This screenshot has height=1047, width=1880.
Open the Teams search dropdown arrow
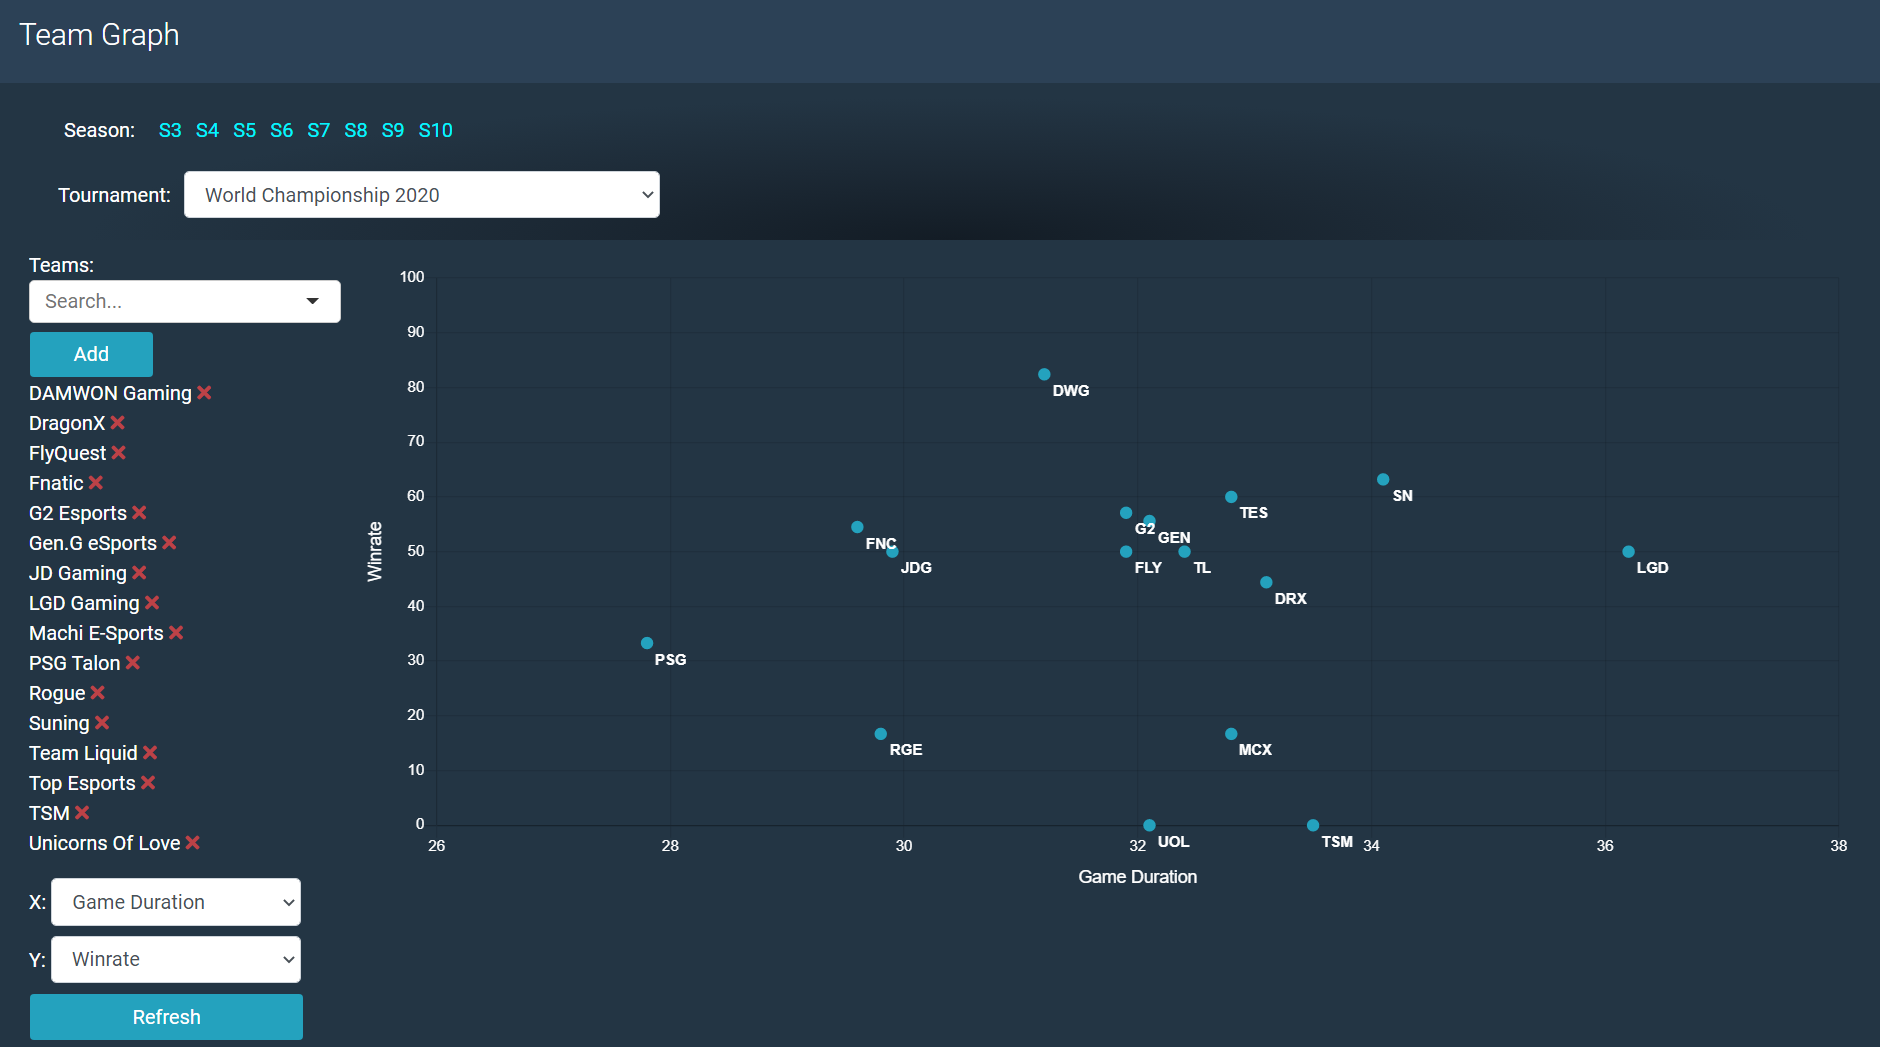point(313,301)
